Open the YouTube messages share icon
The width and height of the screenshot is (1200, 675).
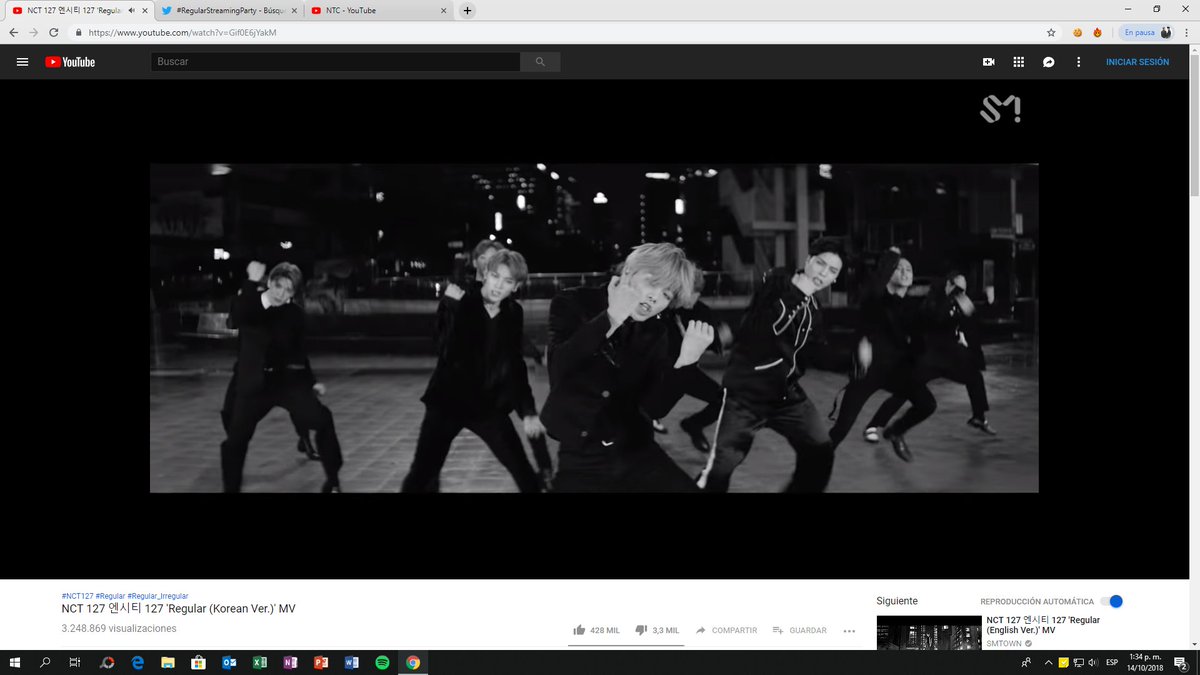tap(1048, 62)
